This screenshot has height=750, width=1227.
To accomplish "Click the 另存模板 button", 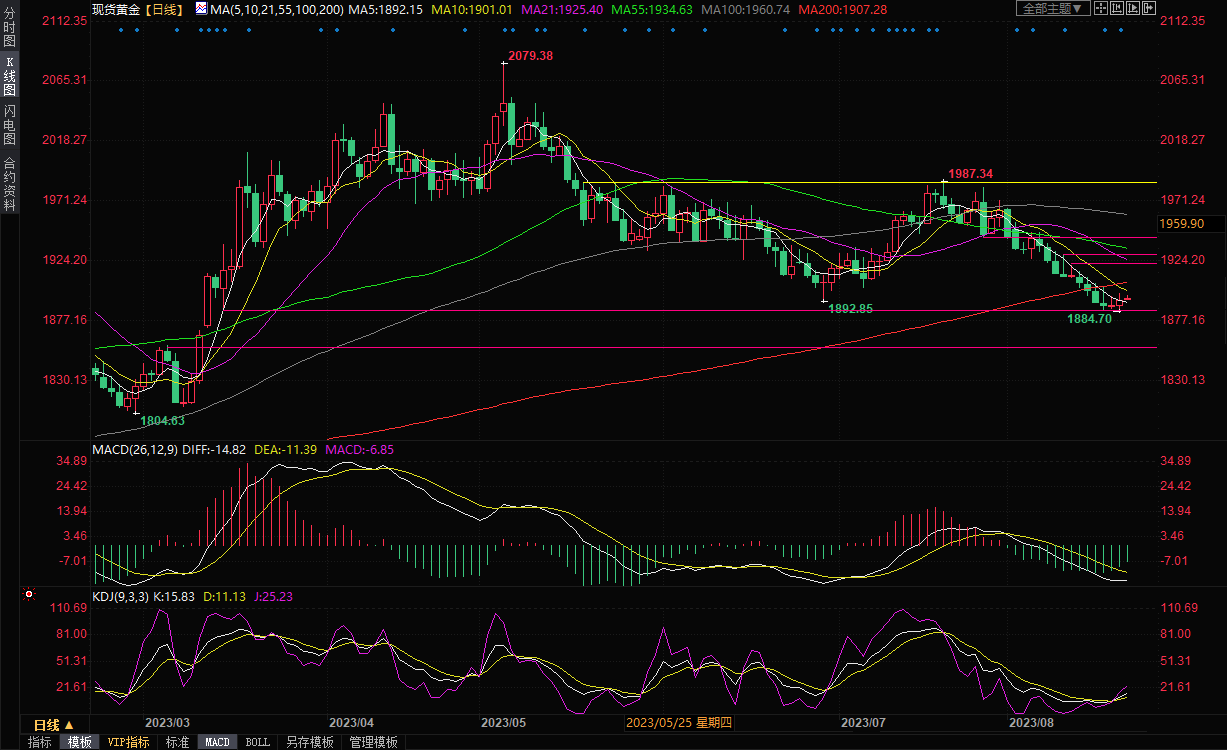I will 309,742.
